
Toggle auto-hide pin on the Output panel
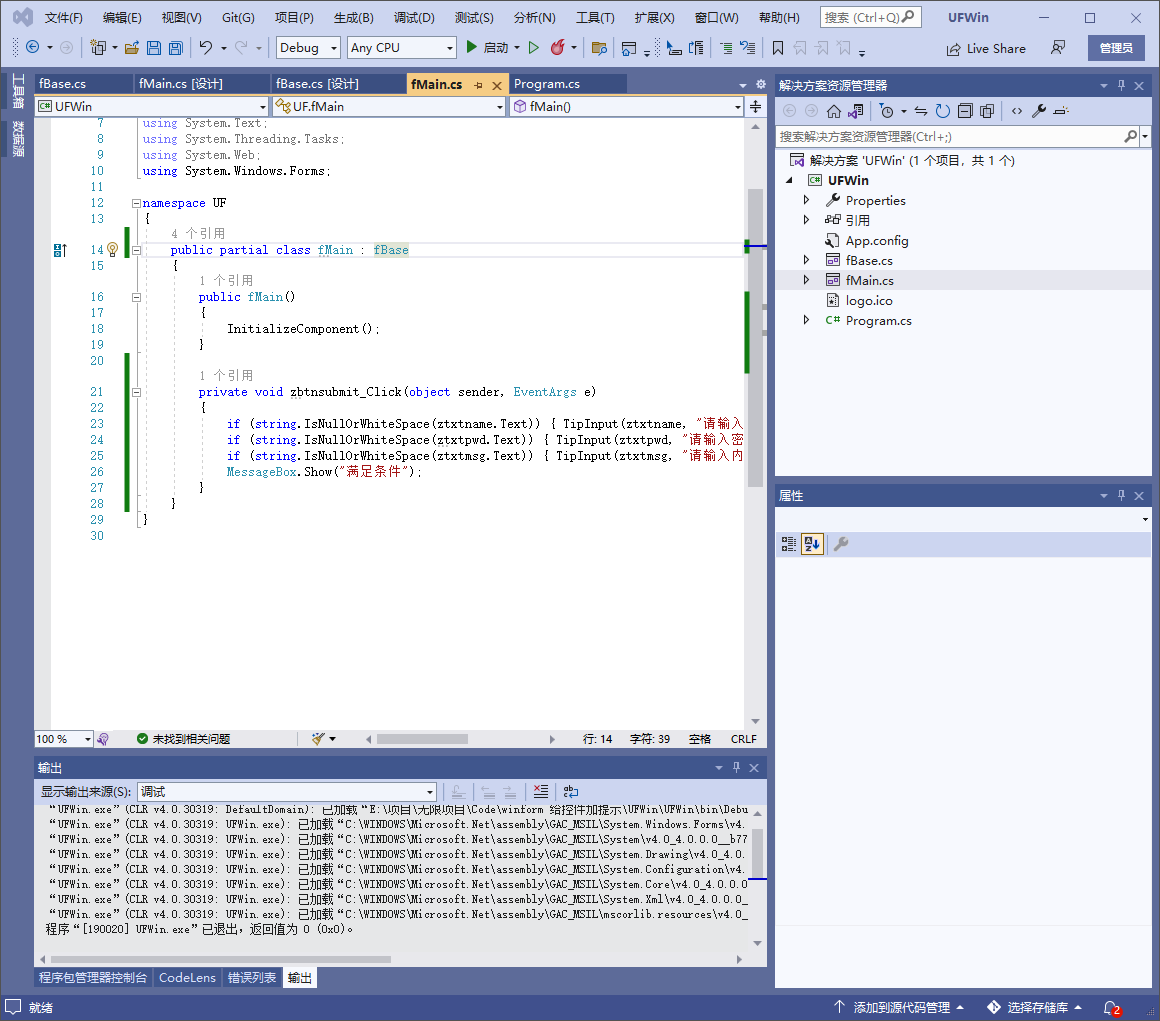(x=736, y=768)
